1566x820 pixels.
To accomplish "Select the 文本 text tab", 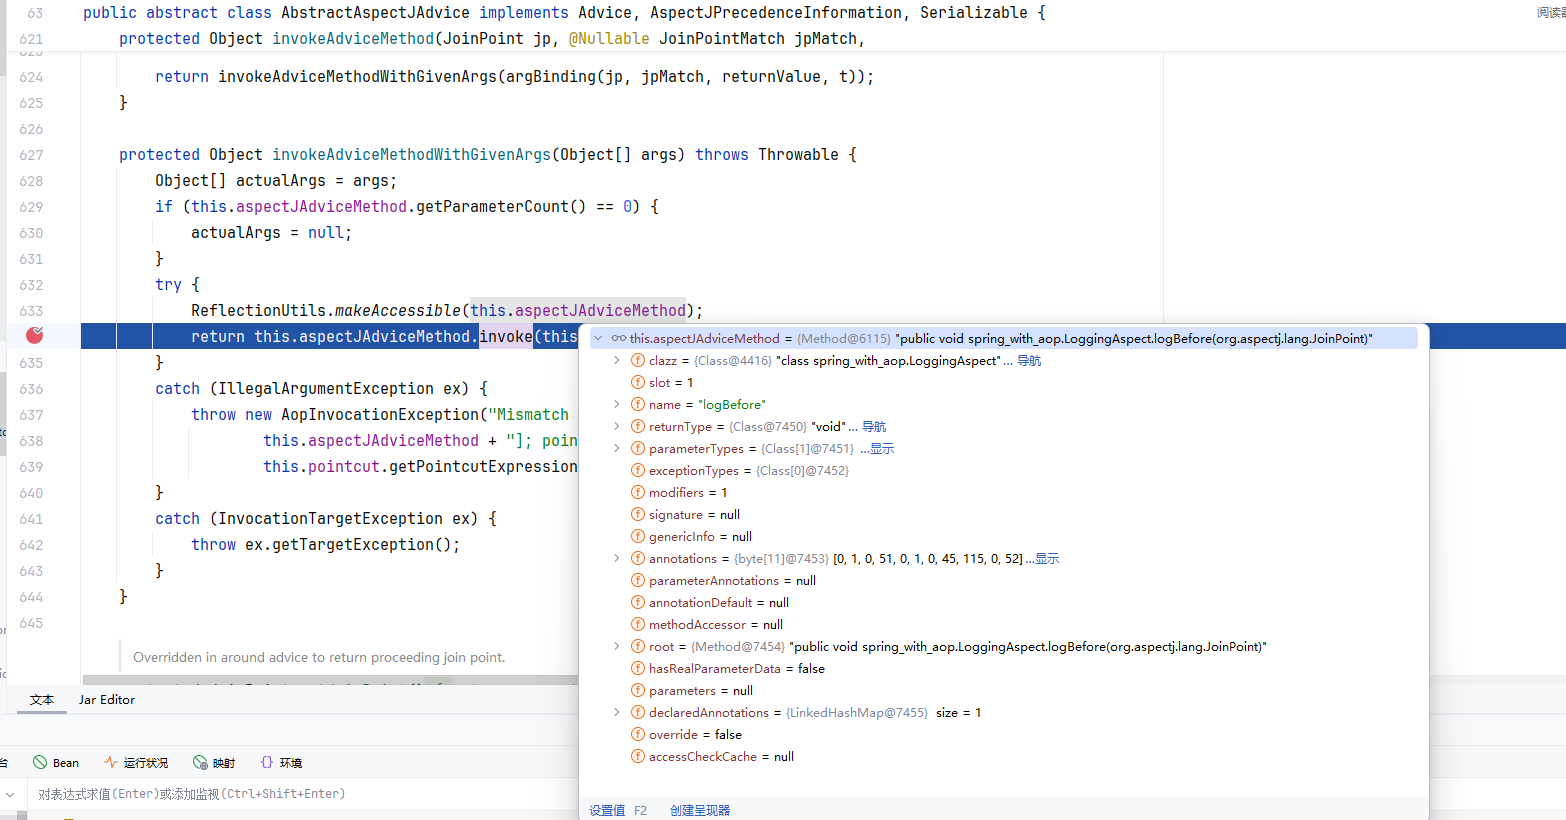I will tap(42, 700).
